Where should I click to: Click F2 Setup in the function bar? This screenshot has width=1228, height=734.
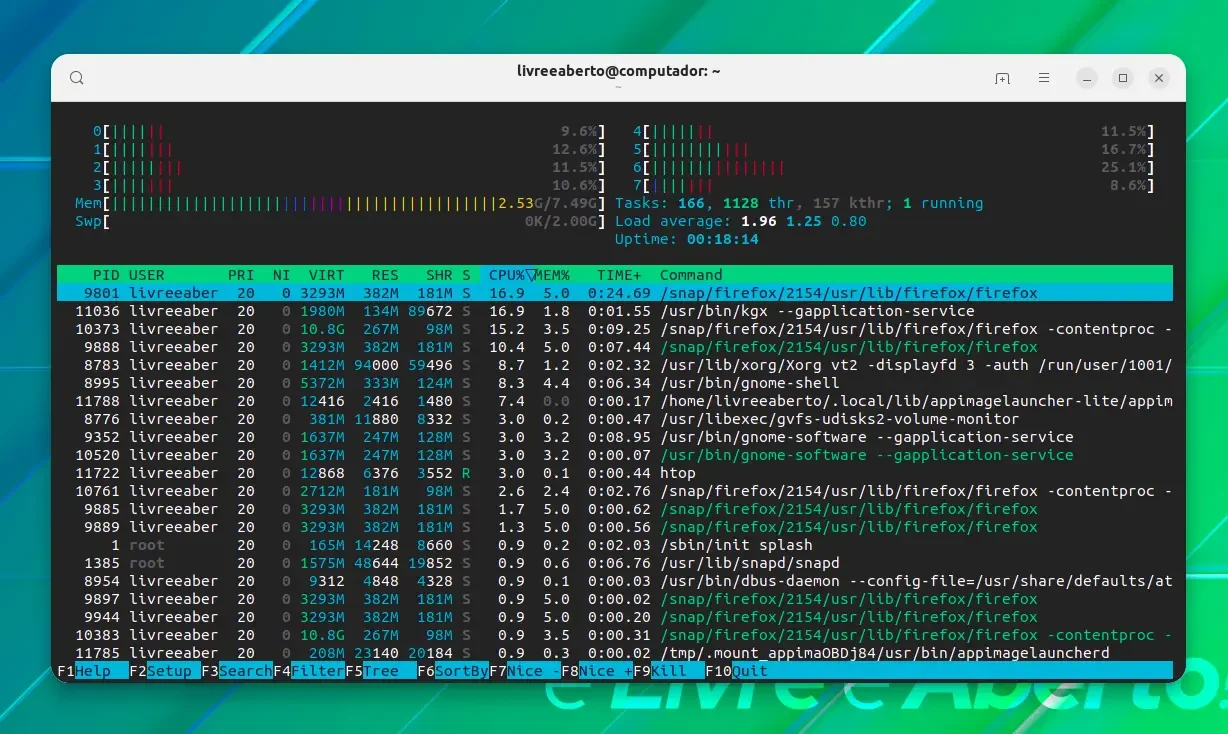click(165, 671)
